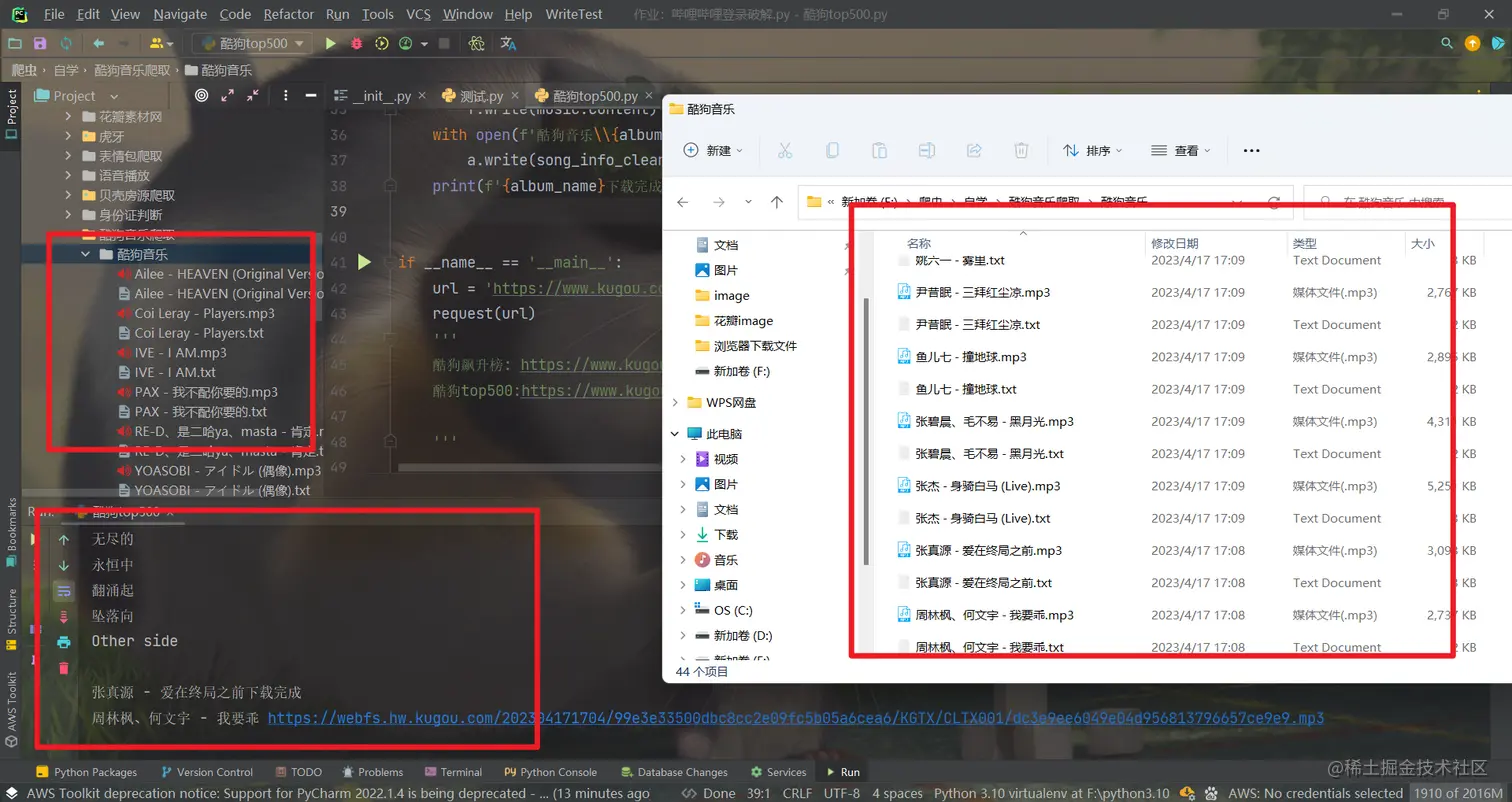This screenshot has width=1512, height=802.
Task: Go up one folder level in File Explorer
Action: tap(777, 202)
